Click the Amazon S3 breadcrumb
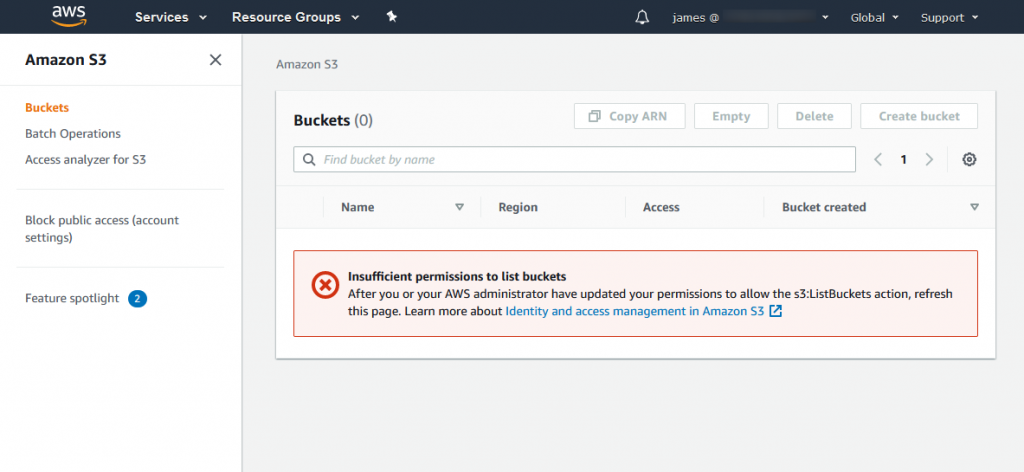Image resolution: width=1024 pixels, height=472 pixels. coord(307,65)
